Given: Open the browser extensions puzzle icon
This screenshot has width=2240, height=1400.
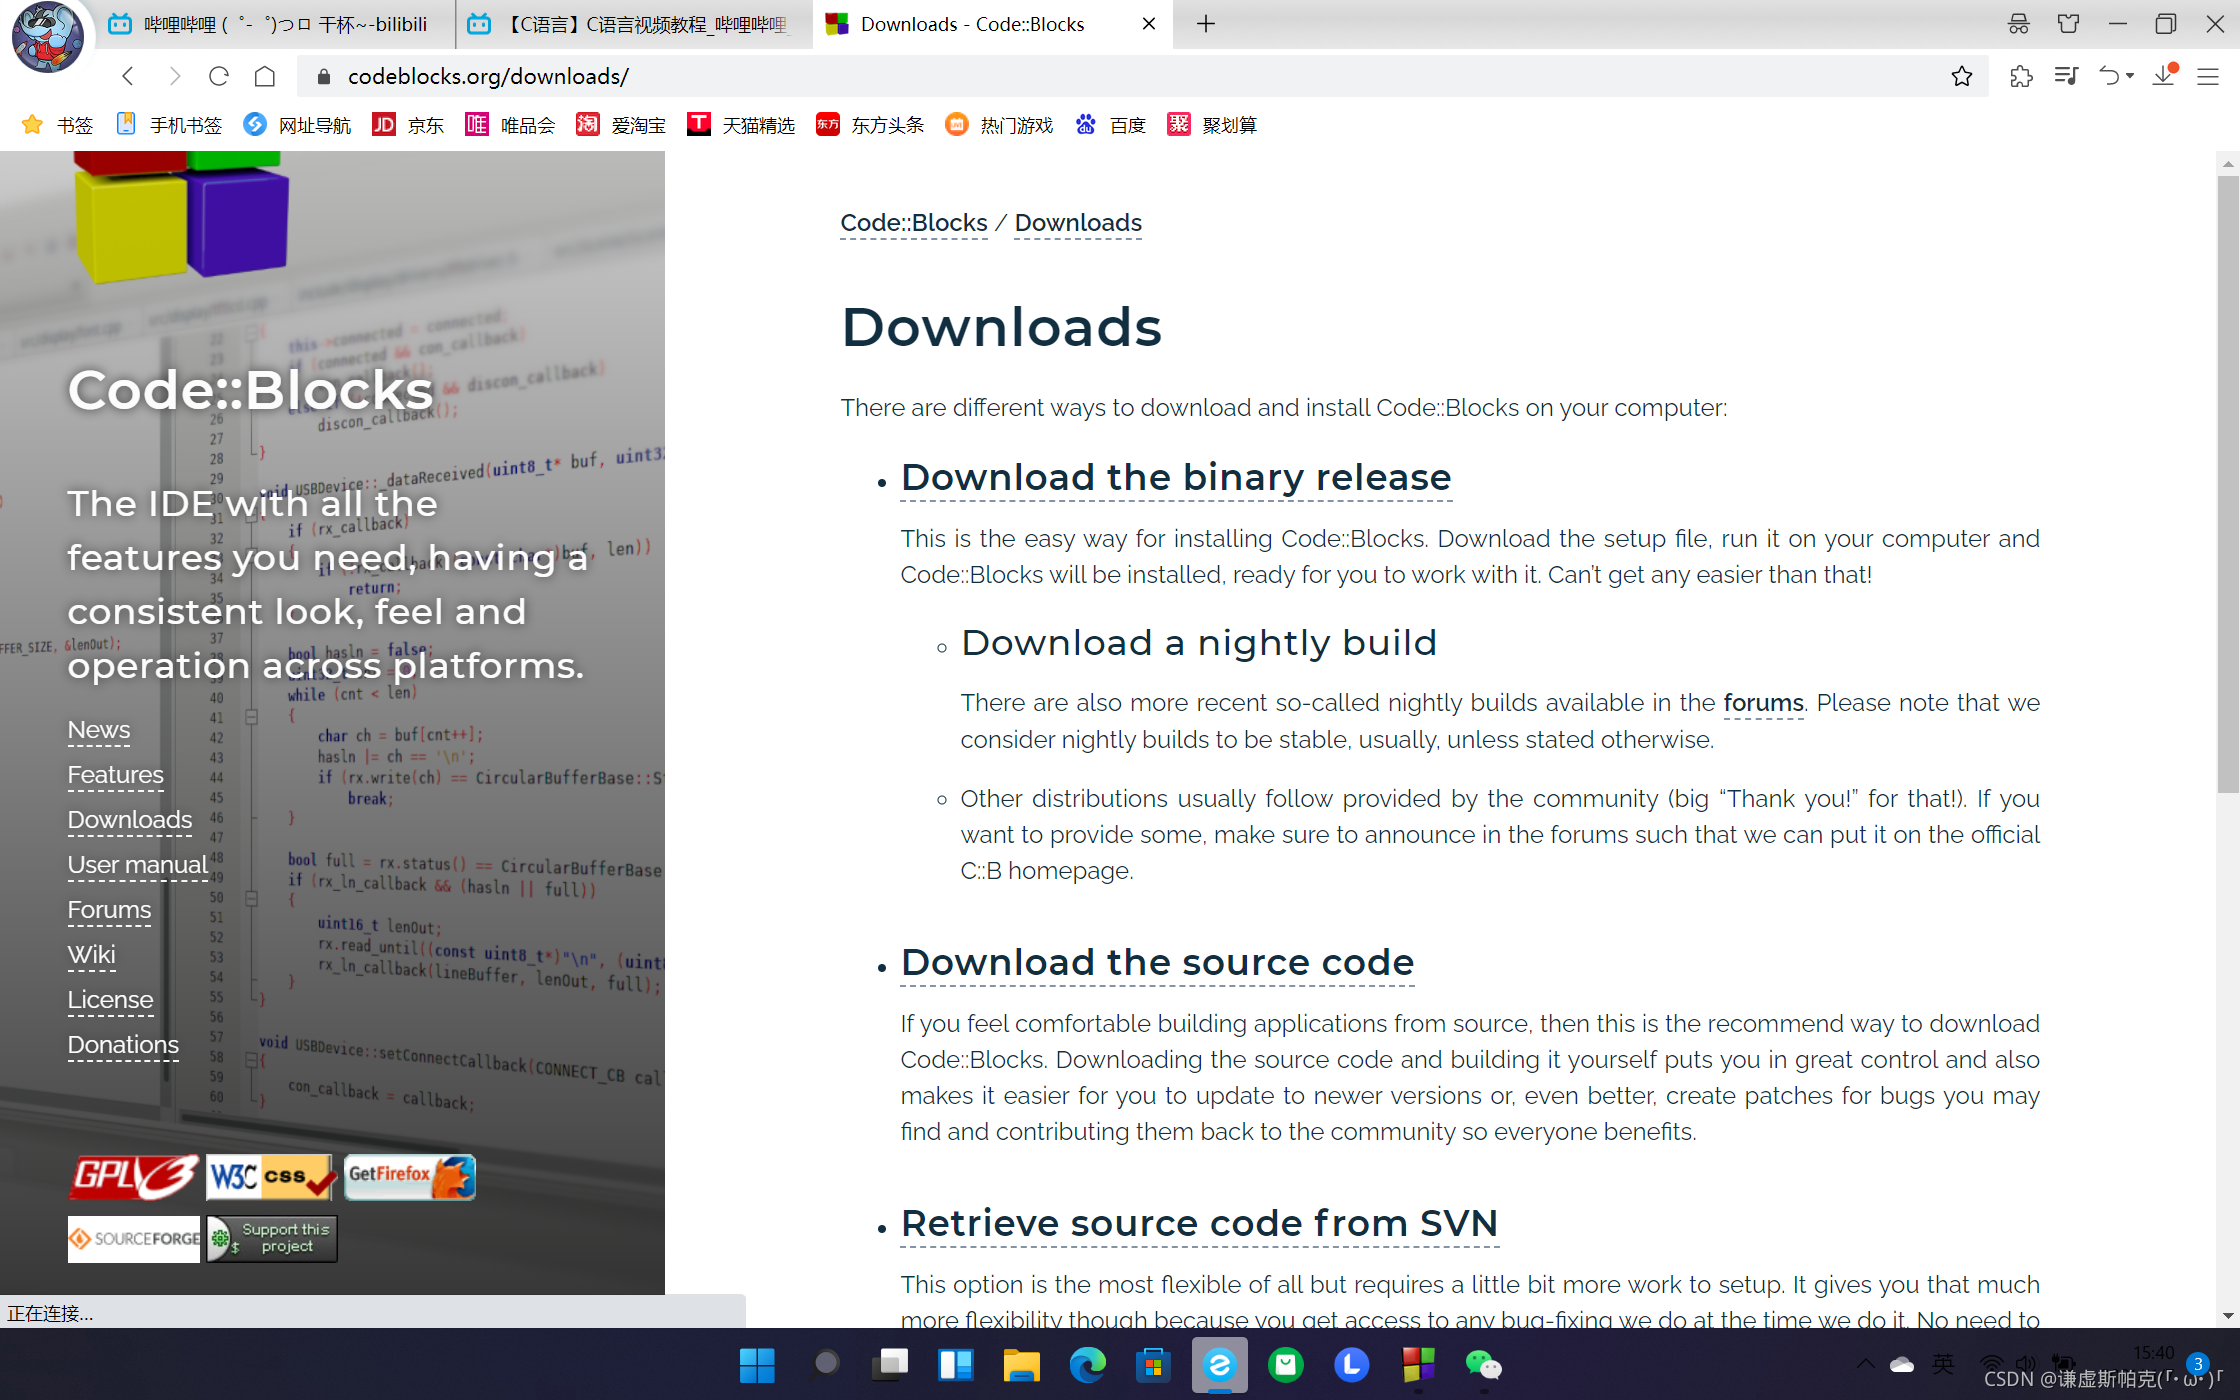Looking at the screenshot, I should tap(2021, 76).
